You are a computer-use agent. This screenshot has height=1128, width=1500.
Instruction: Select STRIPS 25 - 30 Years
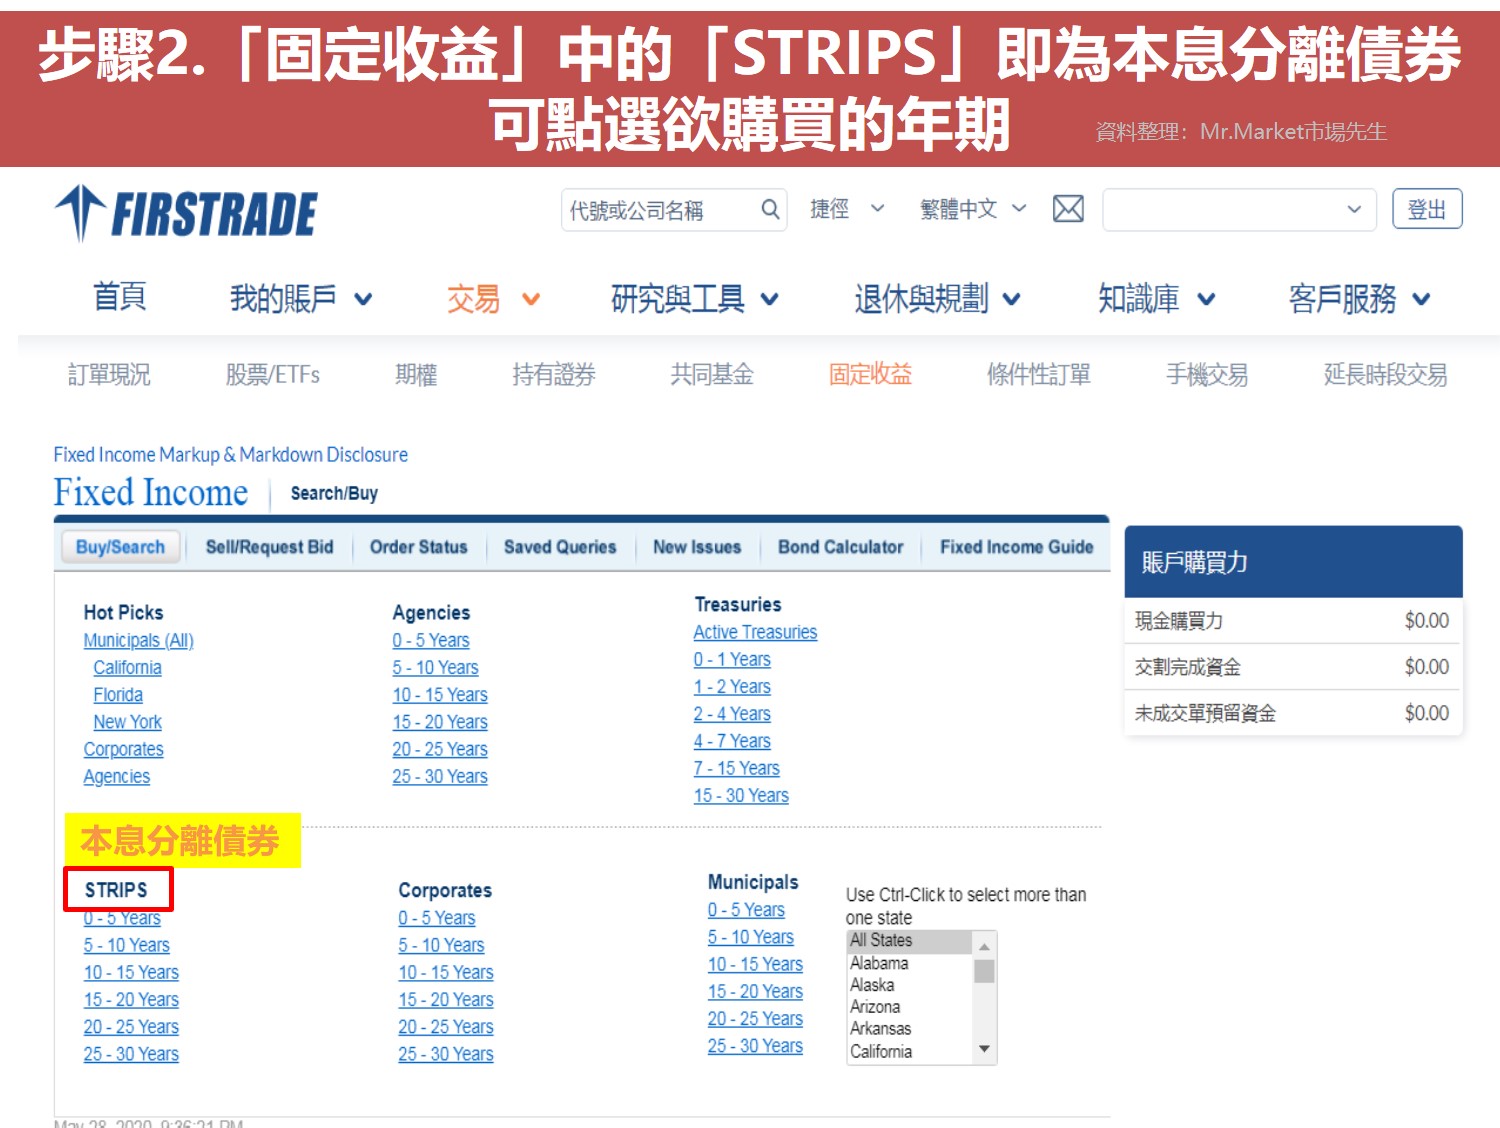coord(131,1054)
